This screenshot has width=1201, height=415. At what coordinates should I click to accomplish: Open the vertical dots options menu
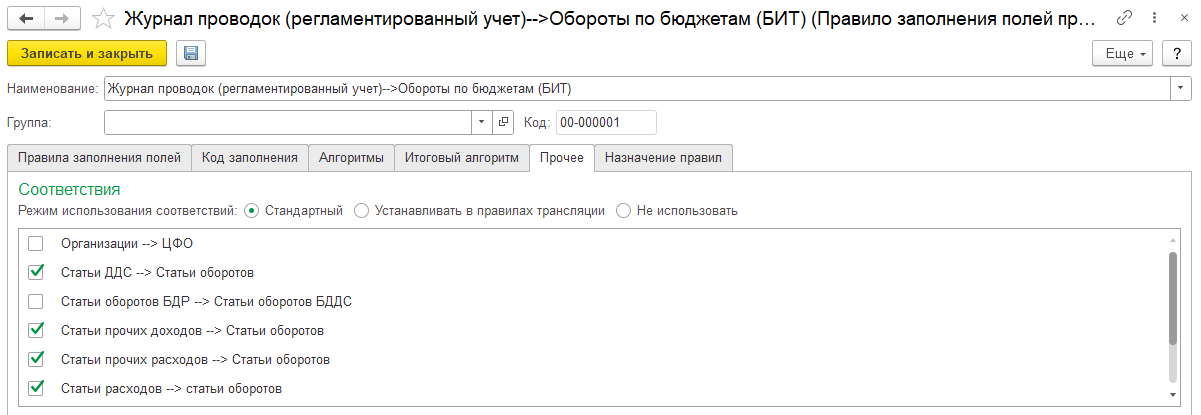[x=1155, y=18]
